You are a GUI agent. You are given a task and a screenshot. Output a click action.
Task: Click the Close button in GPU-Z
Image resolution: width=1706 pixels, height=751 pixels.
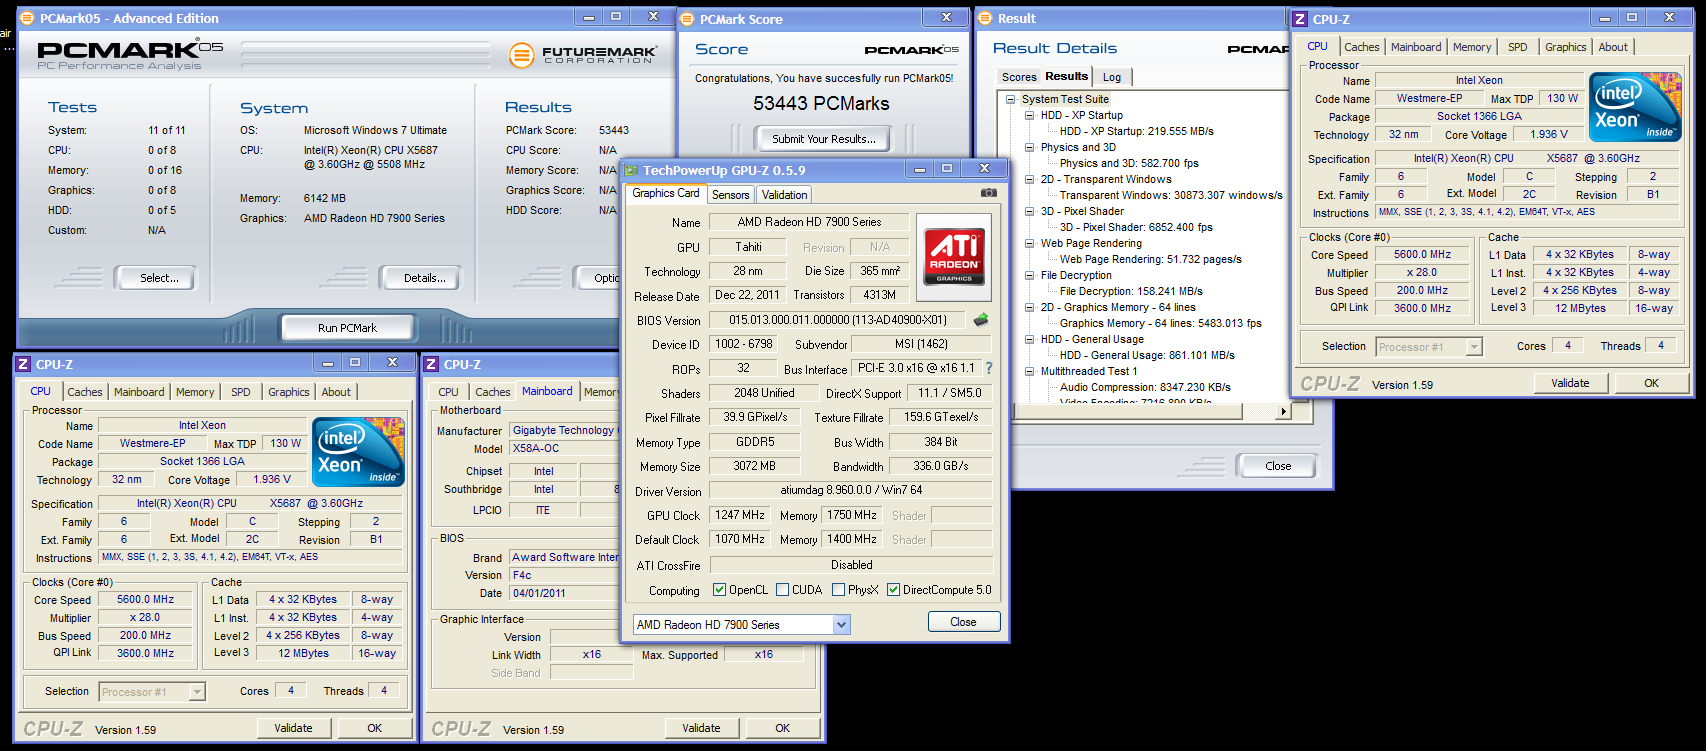pos(963,622)
